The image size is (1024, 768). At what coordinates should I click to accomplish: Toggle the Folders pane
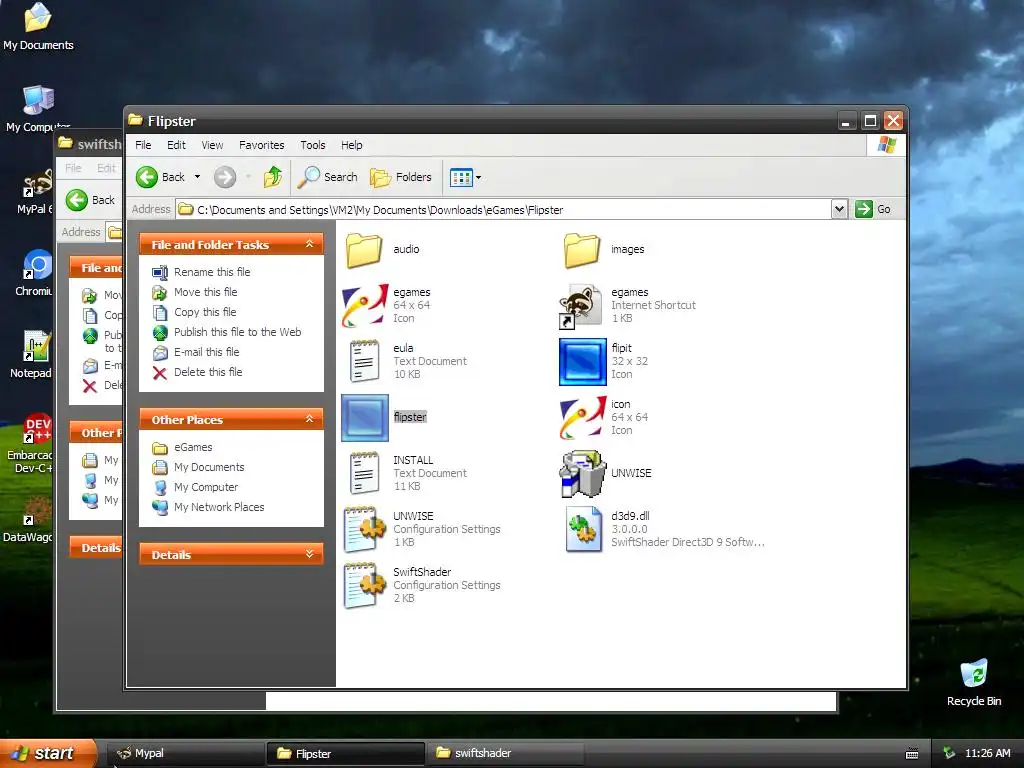[400, 177]
